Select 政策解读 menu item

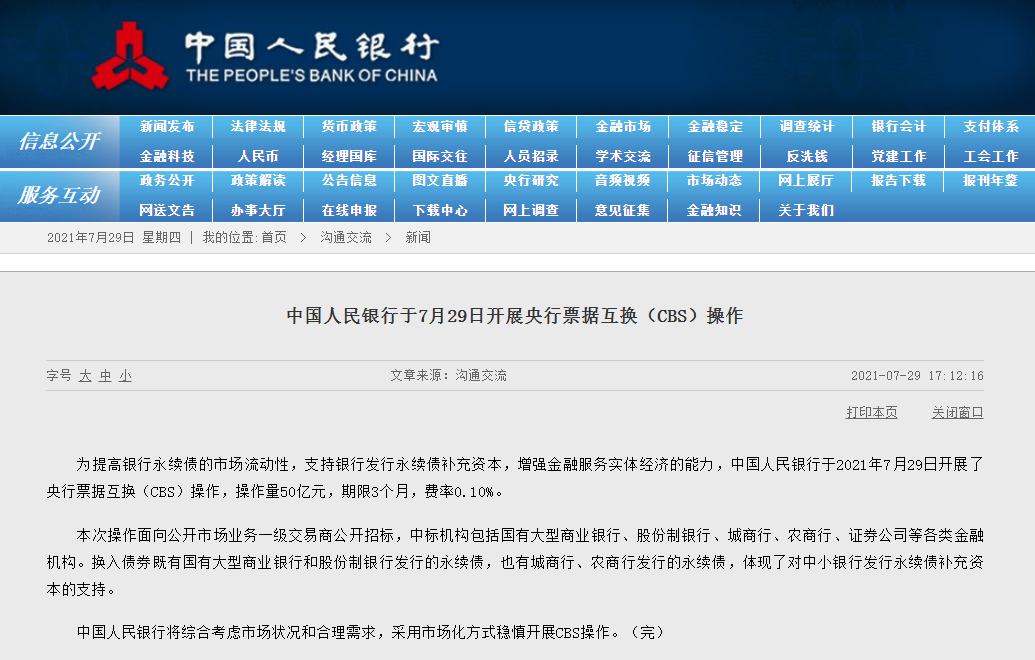click(258, 180)
